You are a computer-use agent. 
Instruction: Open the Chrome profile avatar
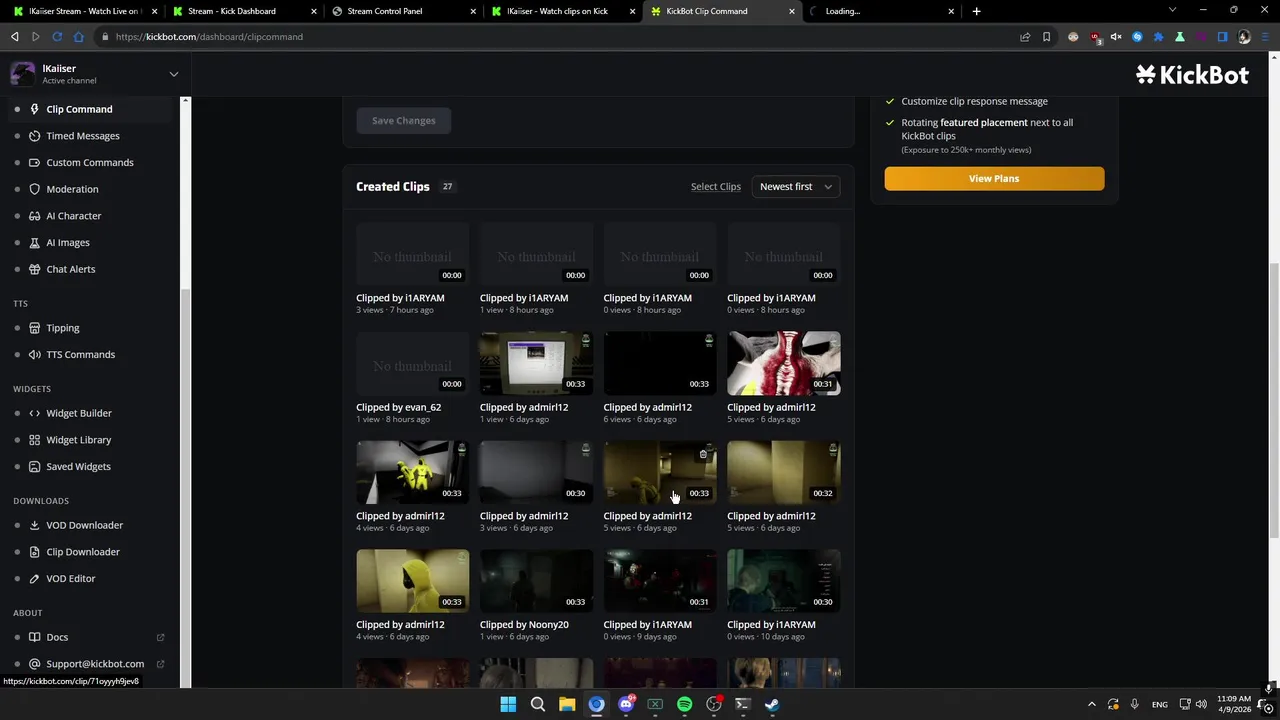[1244, 37]
